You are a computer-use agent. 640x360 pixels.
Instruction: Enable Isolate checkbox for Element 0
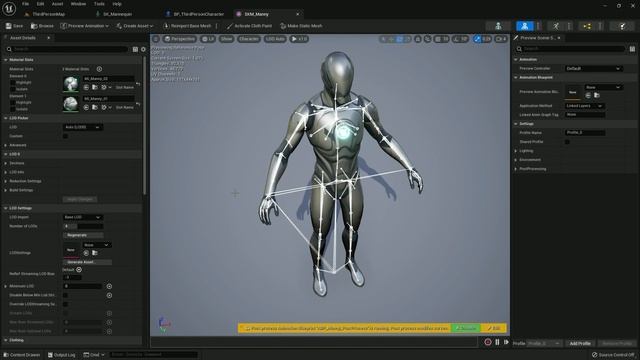(x=13, y=89)
